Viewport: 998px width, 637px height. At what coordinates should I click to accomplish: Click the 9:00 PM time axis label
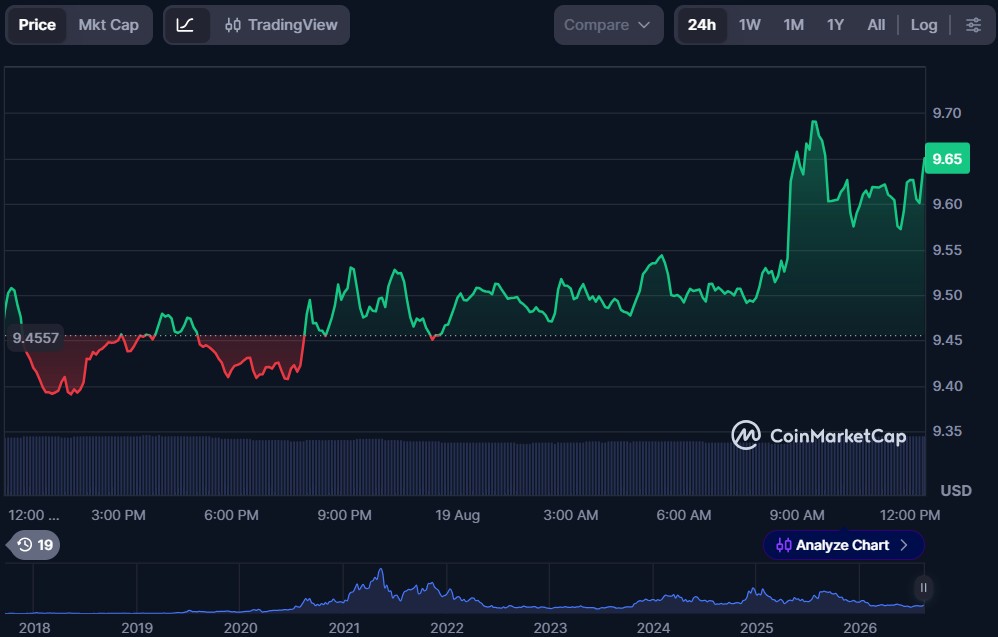[x=344, y=515]
